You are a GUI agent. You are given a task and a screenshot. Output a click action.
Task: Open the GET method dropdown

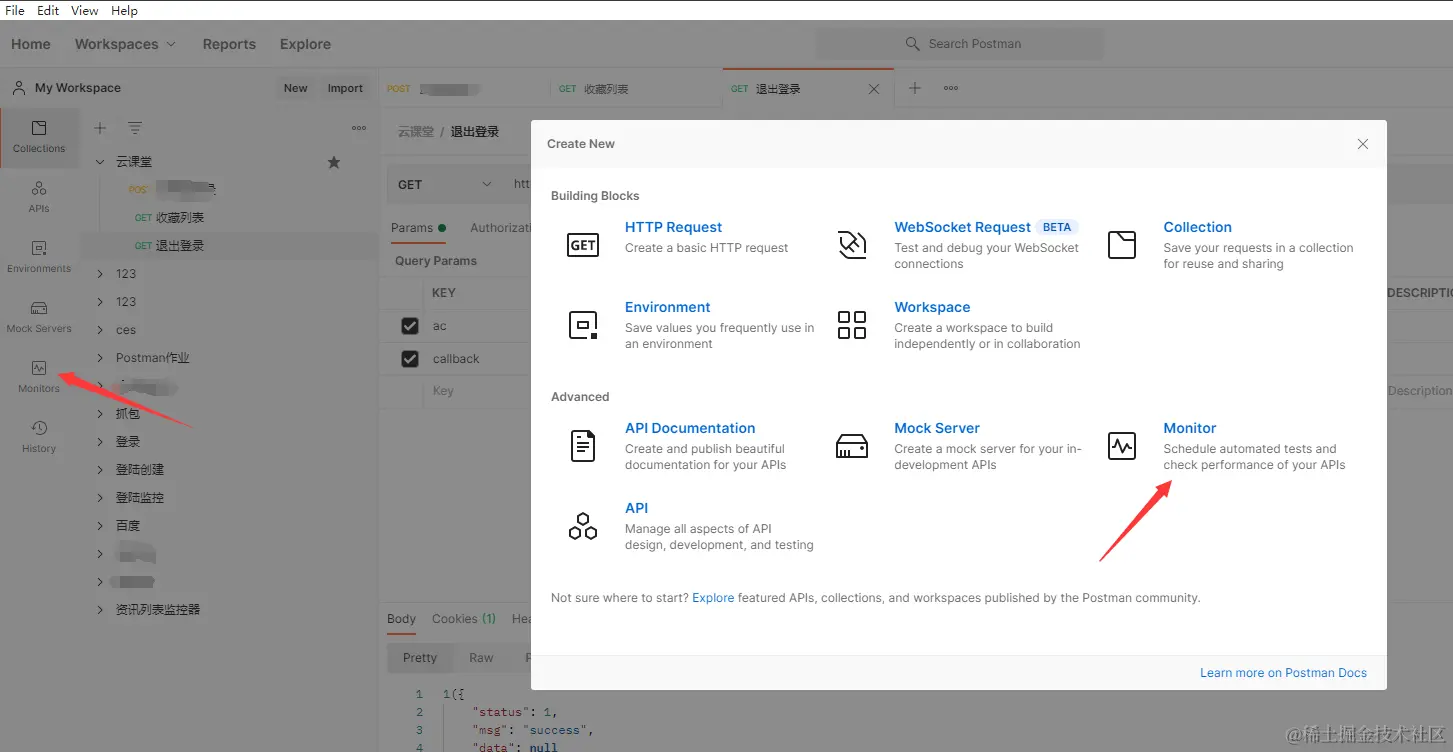[445, 184]
